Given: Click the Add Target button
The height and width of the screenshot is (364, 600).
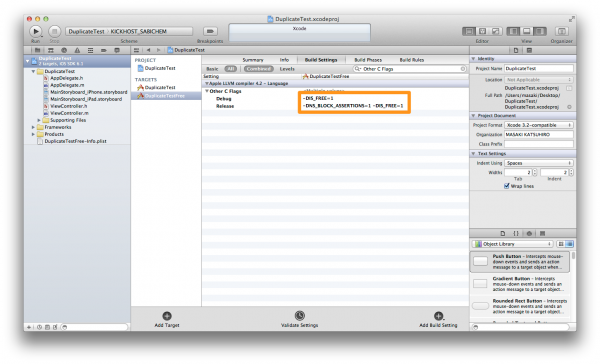Looking at the screenshot, I should point(167,320).
